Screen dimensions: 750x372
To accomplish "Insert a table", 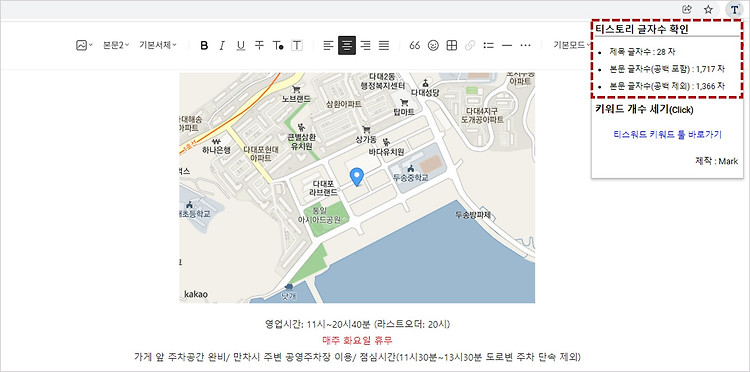I will click(x=452, y=45).
